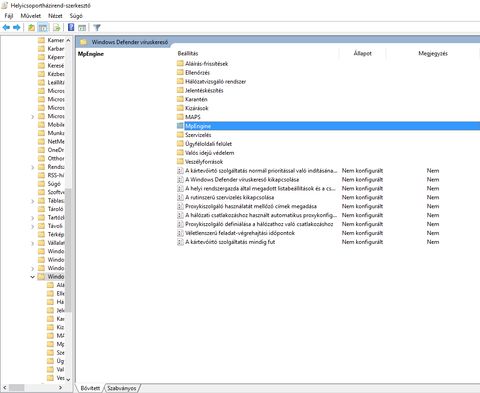Image resolution: width=480 pixels, height=393 pixels.
Task: Click the Export list toolbar icon
Action: click(57, 28)
